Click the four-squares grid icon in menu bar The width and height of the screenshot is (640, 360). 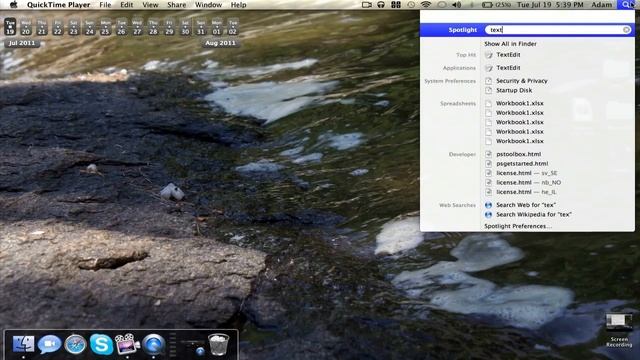coord(396,5)
